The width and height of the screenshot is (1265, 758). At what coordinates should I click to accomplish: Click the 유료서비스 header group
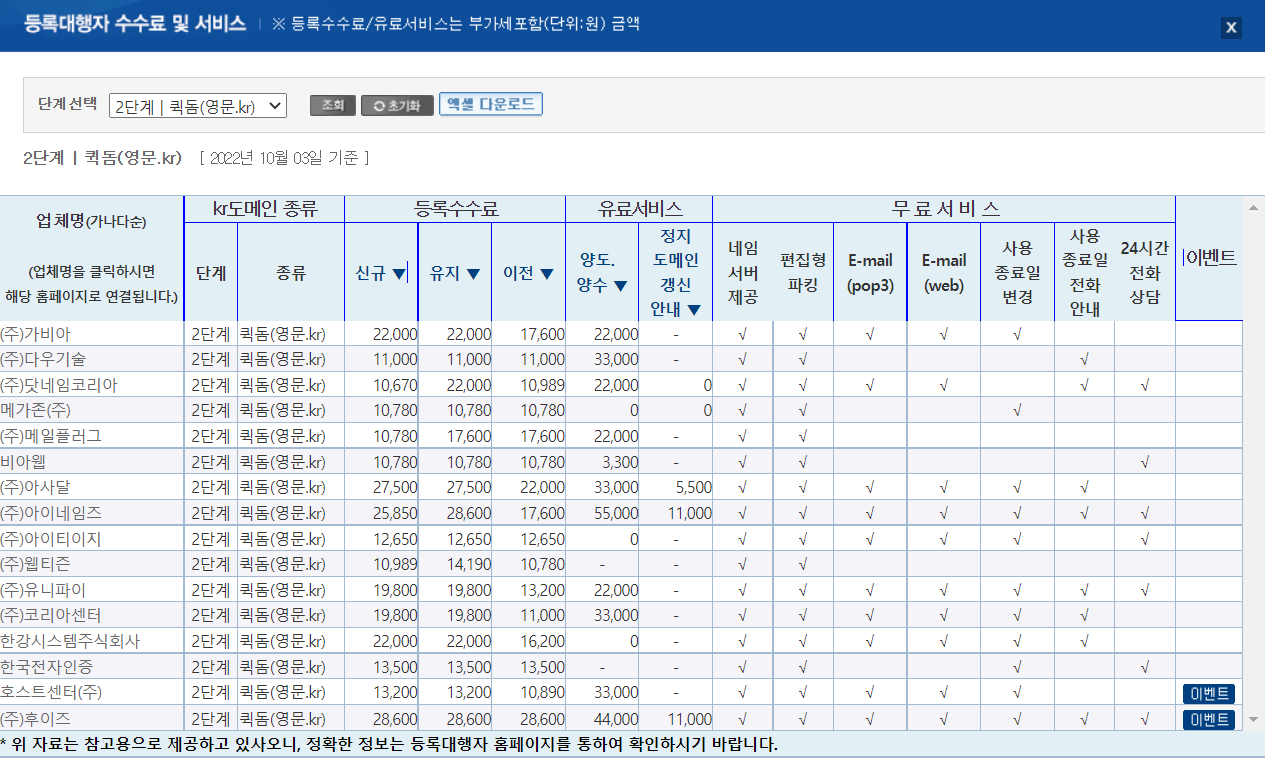[x=639, y=209]
